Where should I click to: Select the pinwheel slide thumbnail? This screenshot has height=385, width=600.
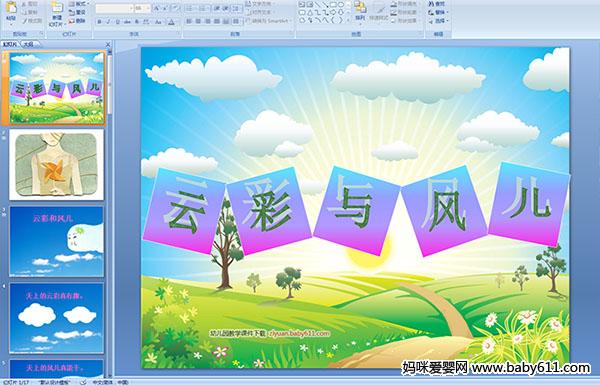57,165
